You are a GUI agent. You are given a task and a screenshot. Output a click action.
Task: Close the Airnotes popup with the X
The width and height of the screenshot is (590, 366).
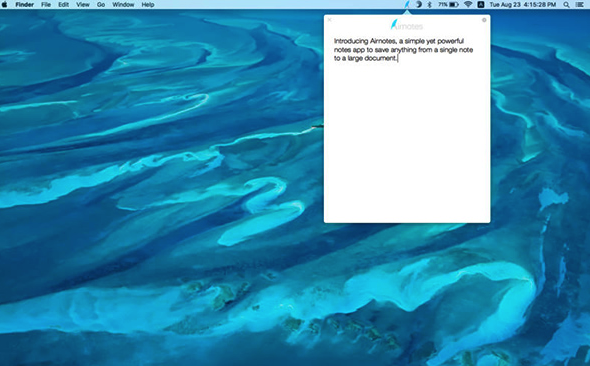coord(330,20)
